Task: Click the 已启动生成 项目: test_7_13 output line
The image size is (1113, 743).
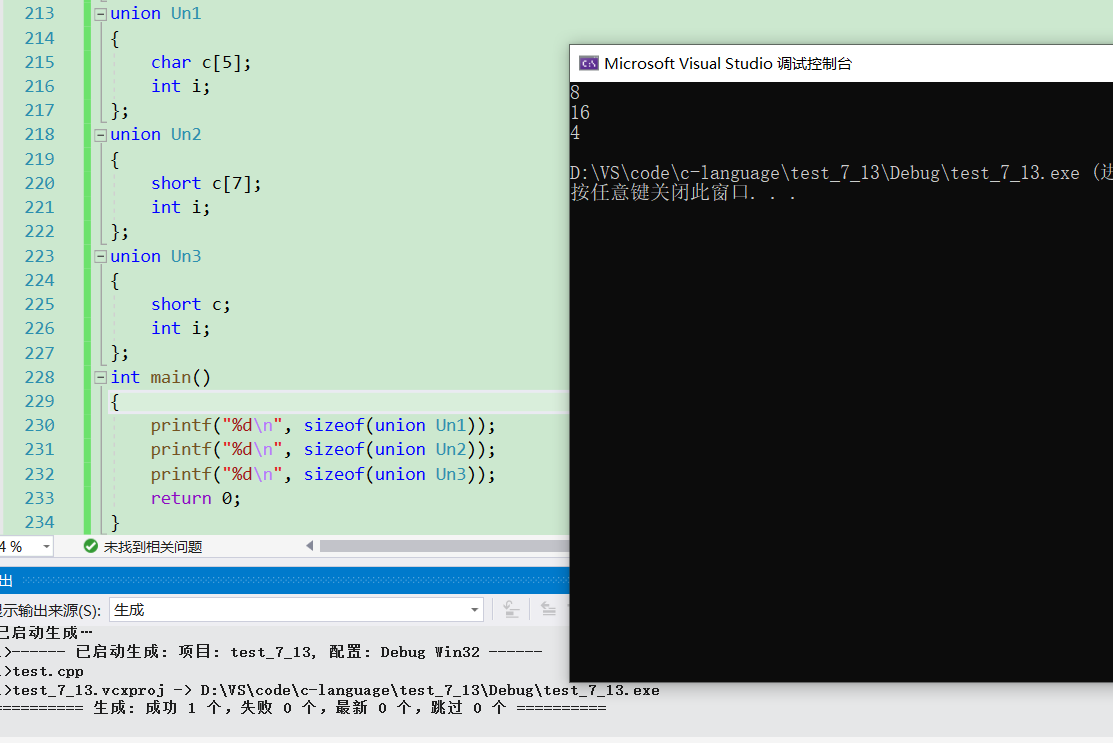Action: (271, 652)
